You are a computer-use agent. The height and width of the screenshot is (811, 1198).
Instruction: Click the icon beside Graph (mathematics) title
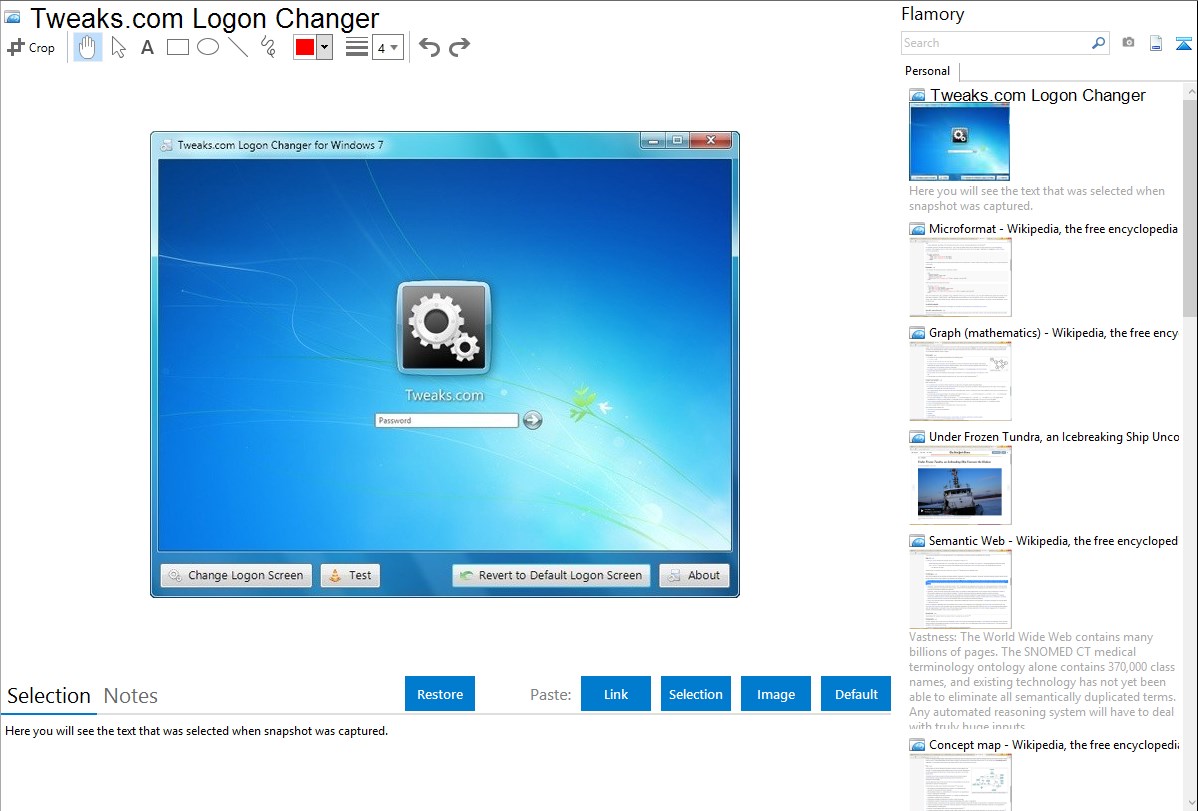click(x=917, y=333)
